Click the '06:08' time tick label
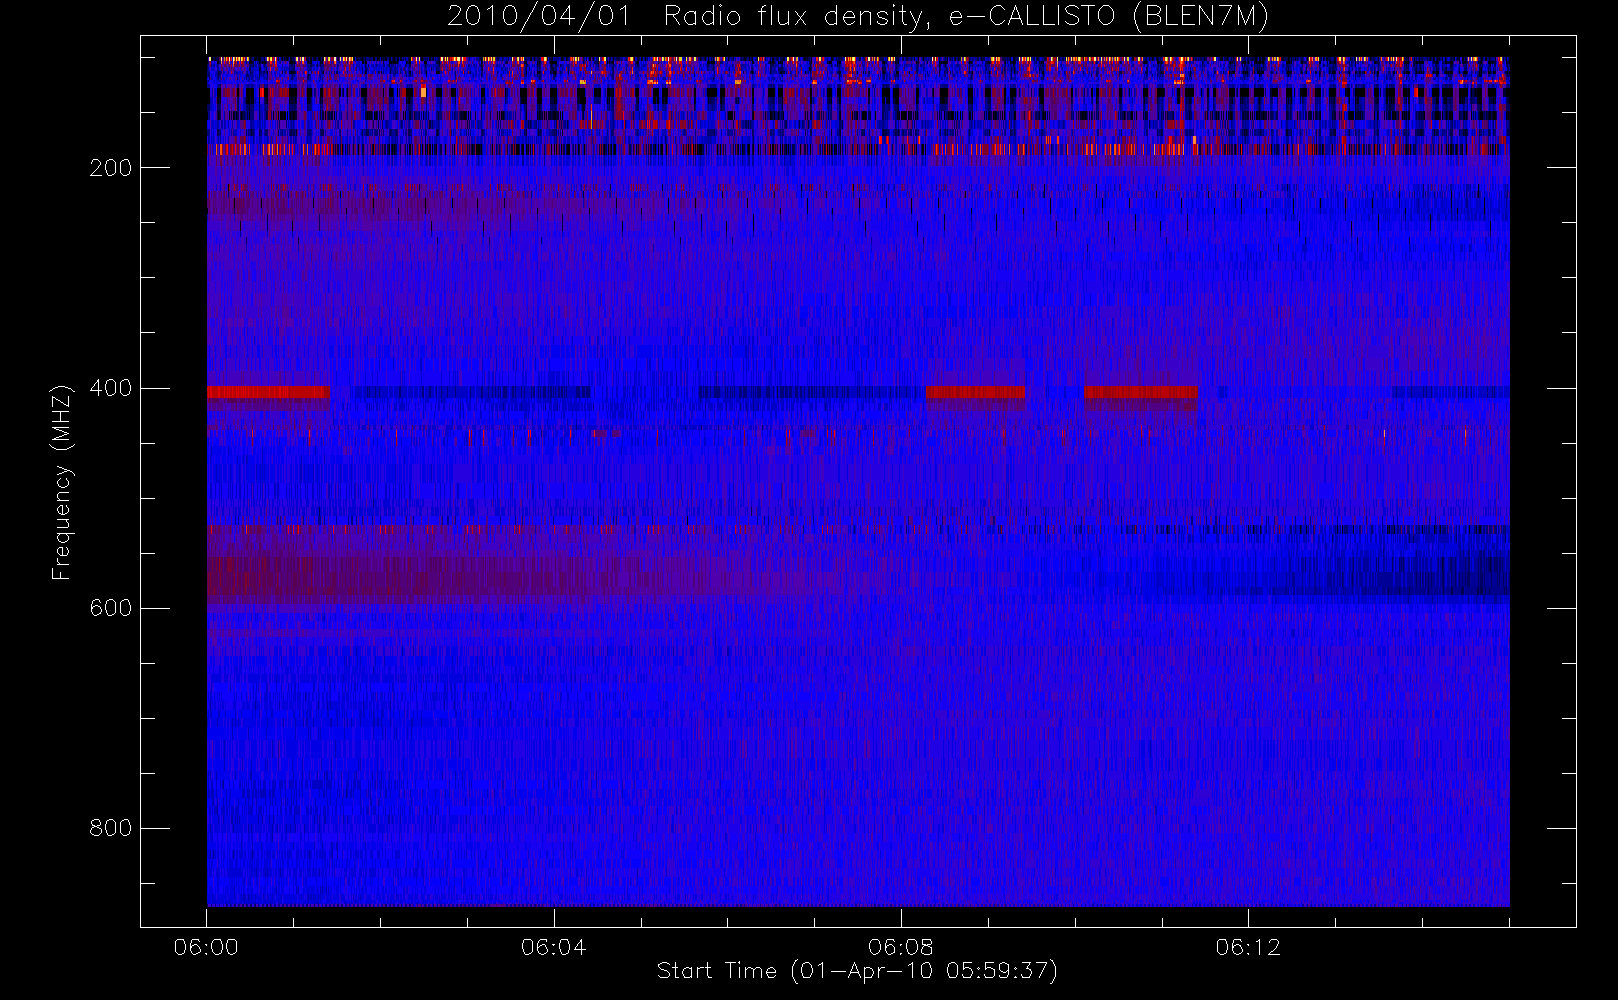Viewport: 1618px width, 1000px height. click(x=901, y=947)
